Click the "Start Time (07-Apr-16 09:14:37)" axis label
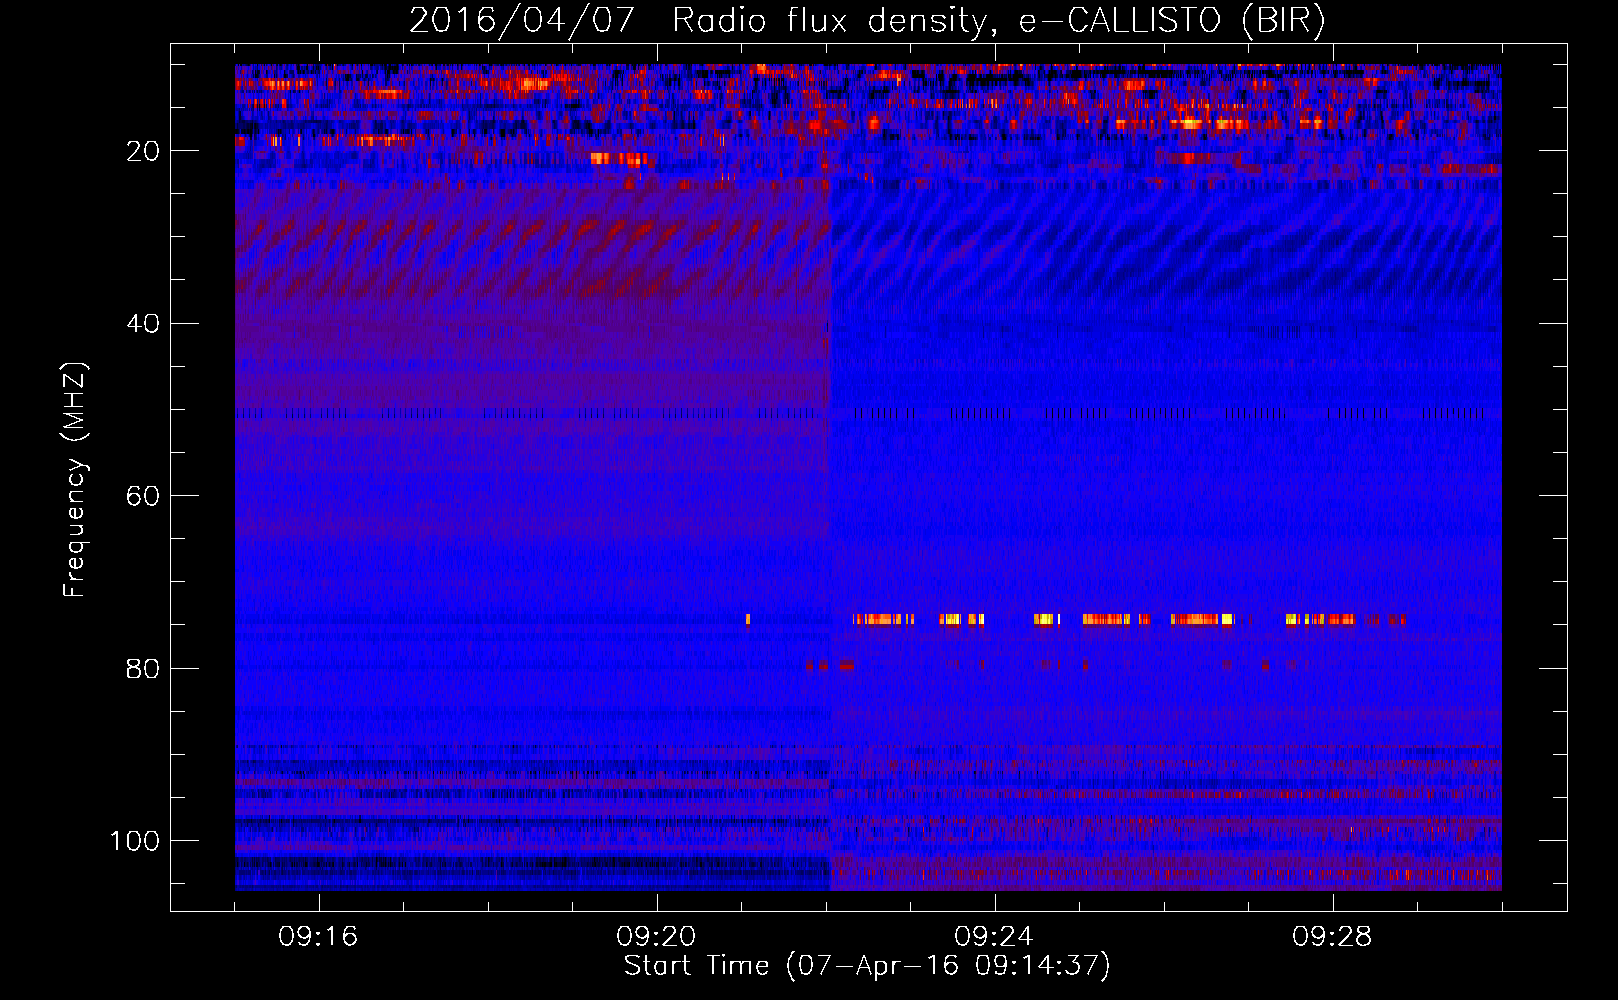This screenshot has height=1000, width=1618. coord(868,966)
